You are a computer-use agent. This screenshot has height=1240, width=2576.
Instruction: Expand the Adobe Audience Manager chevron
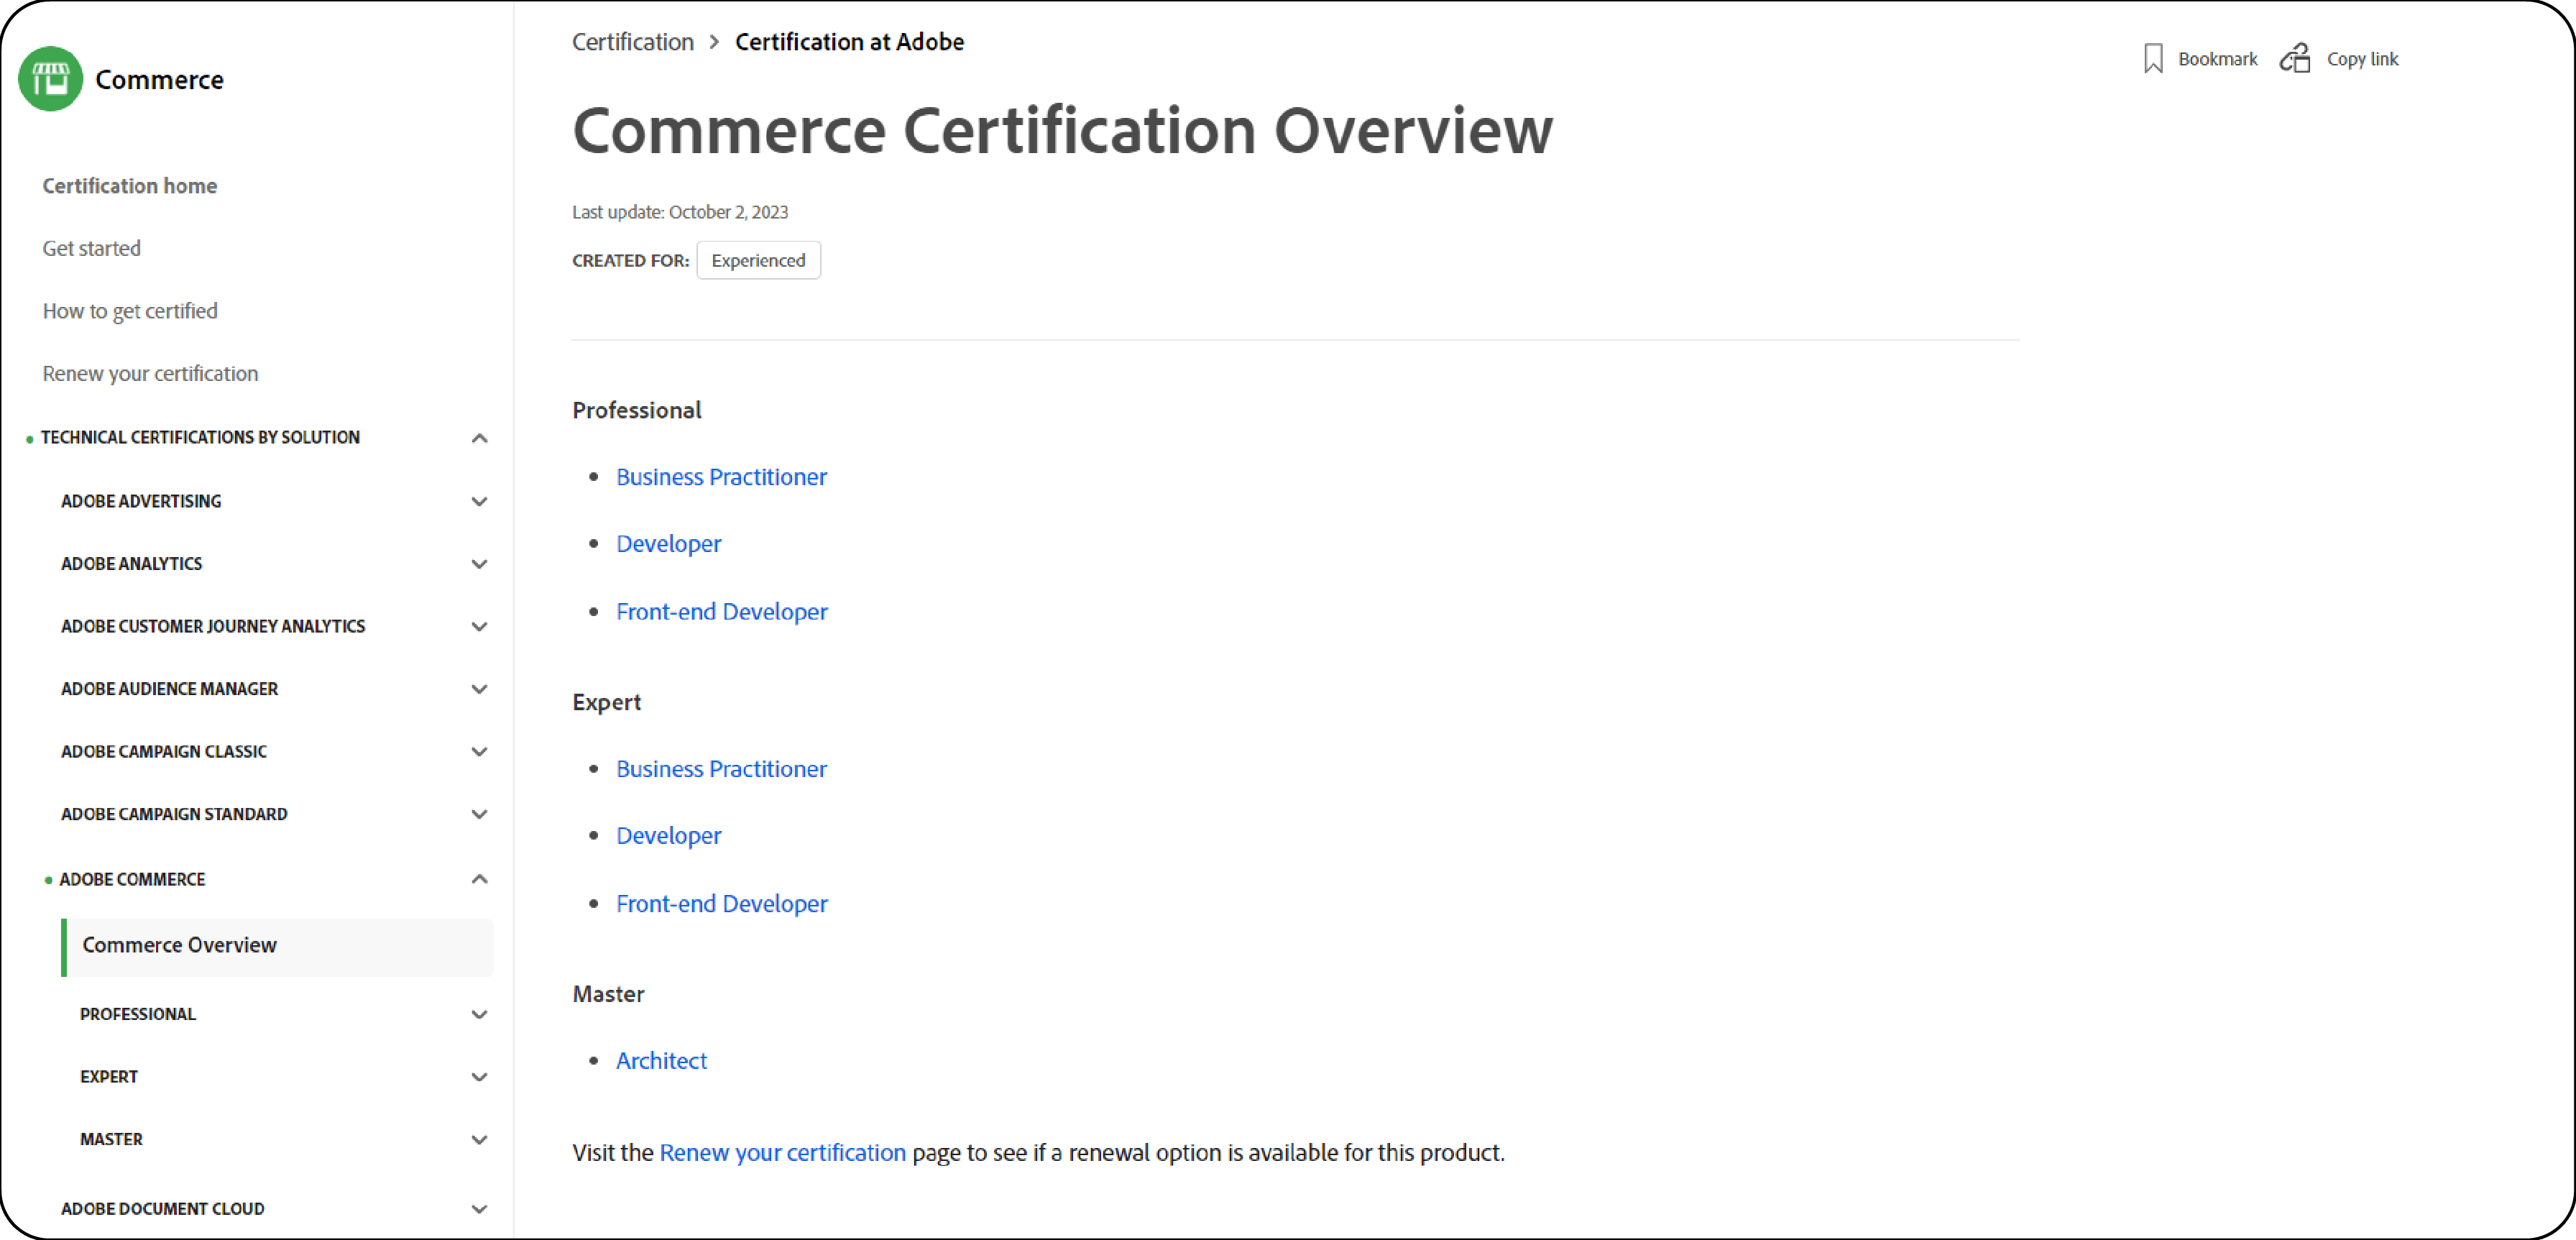480,689
